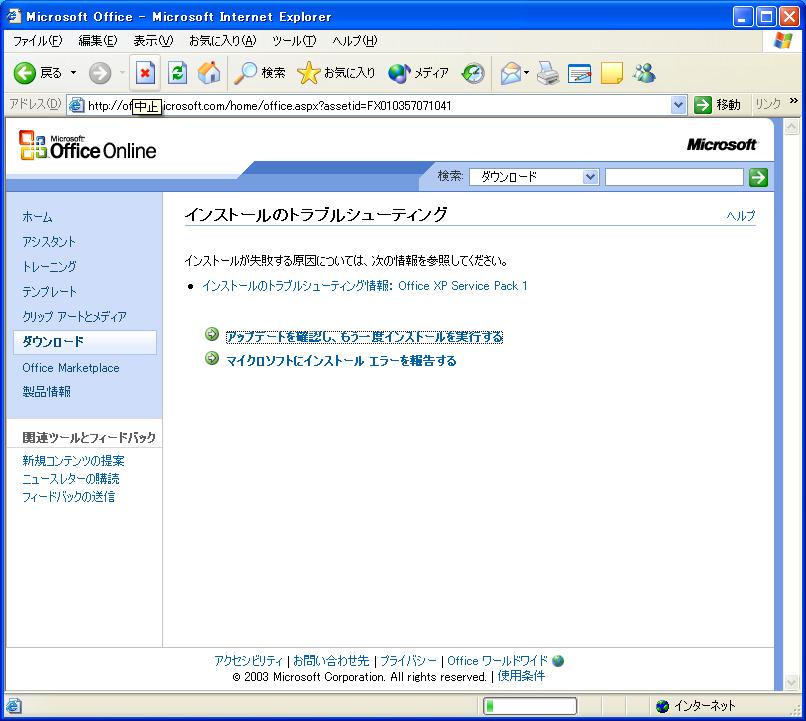Refresh the page with the green arrows icon

(x=177, y=73)
